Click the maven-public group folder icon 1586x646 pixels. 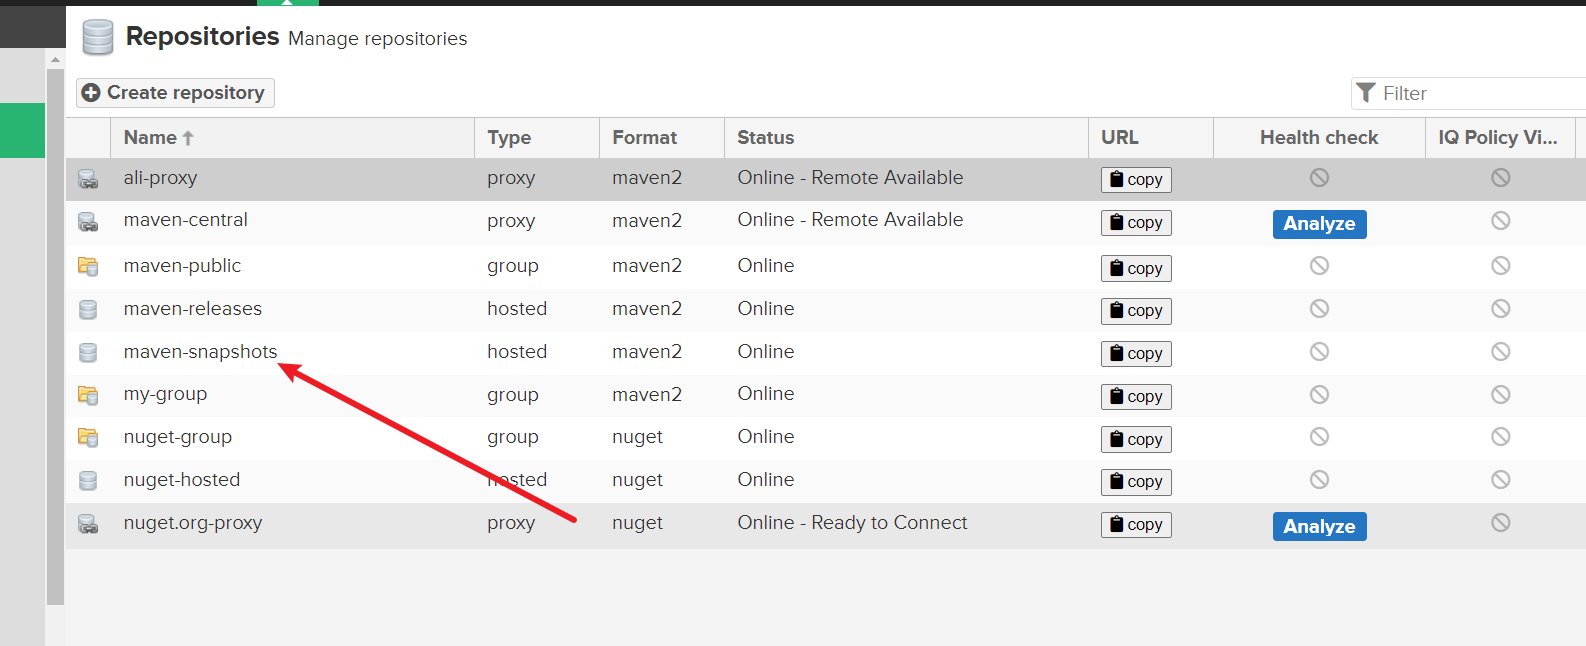coord(88,267)
